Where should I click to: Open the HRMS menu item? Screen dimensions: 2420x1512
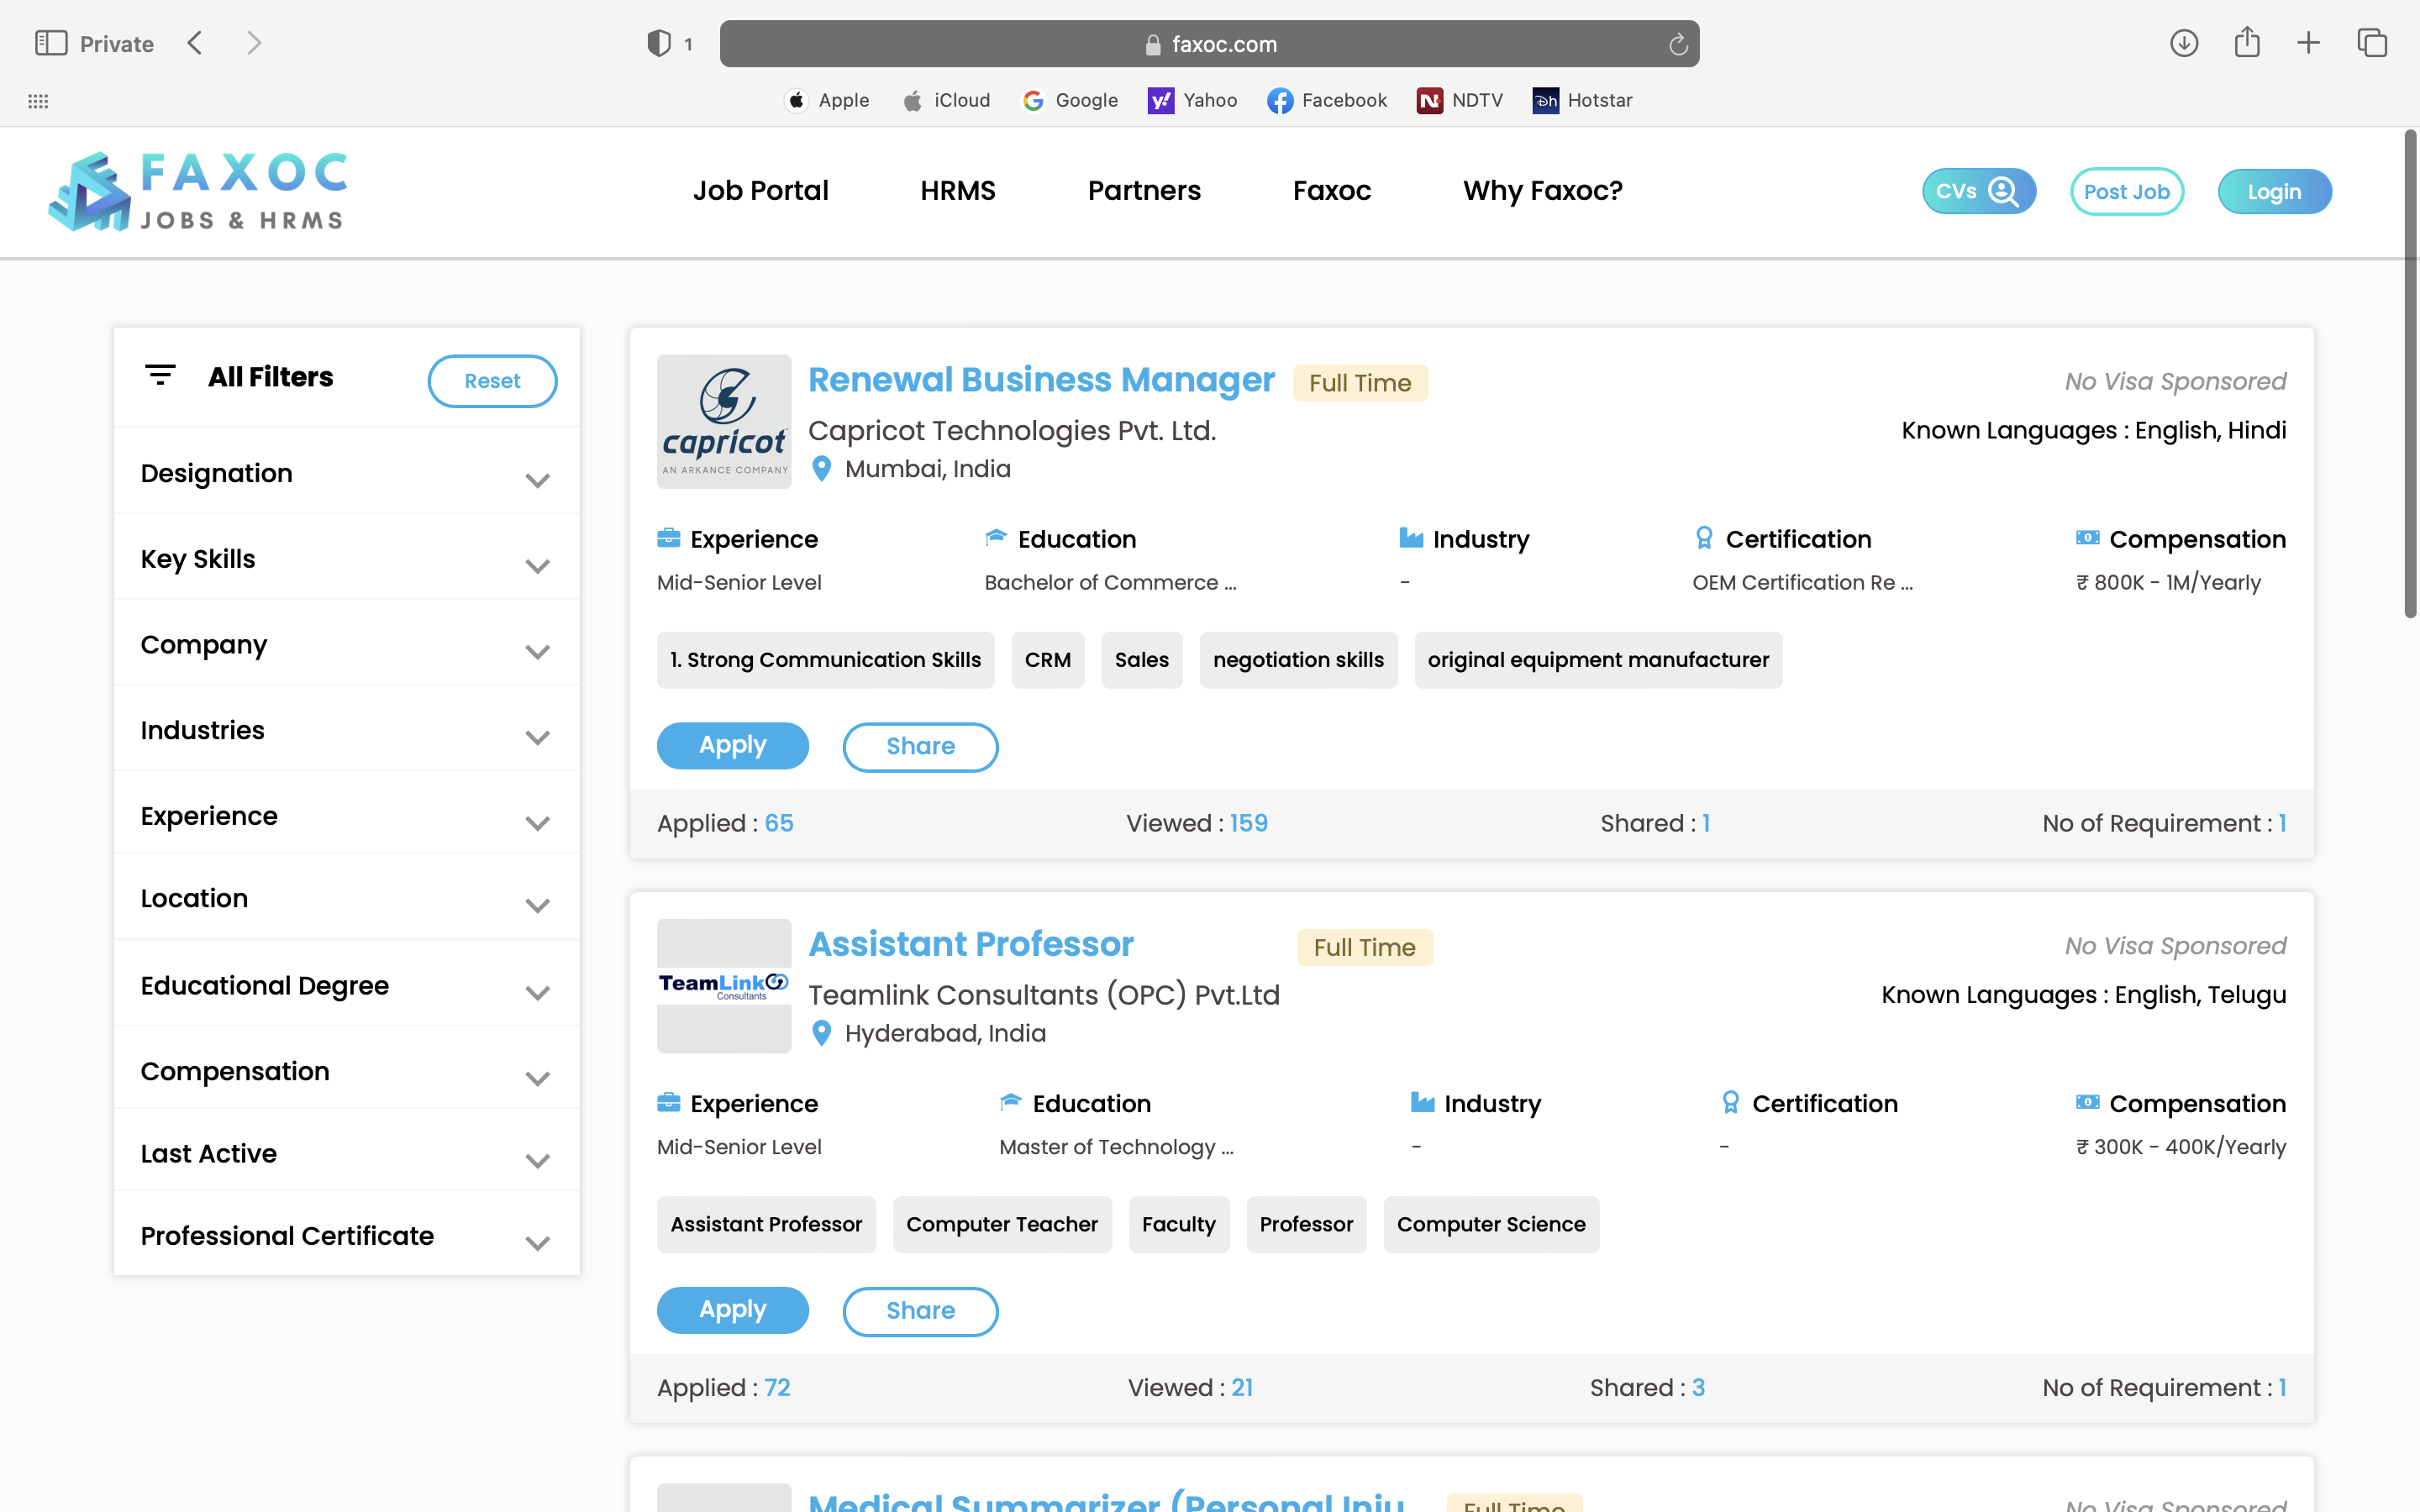click(957, 190)
